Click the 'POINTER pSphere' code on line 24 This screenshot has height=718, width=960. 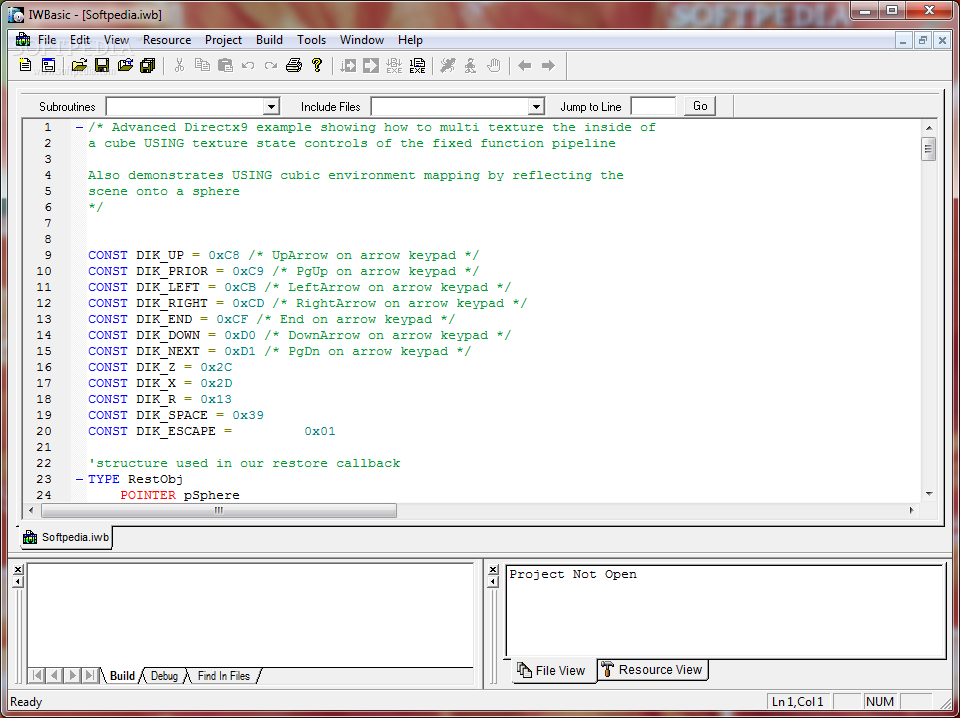180,495
